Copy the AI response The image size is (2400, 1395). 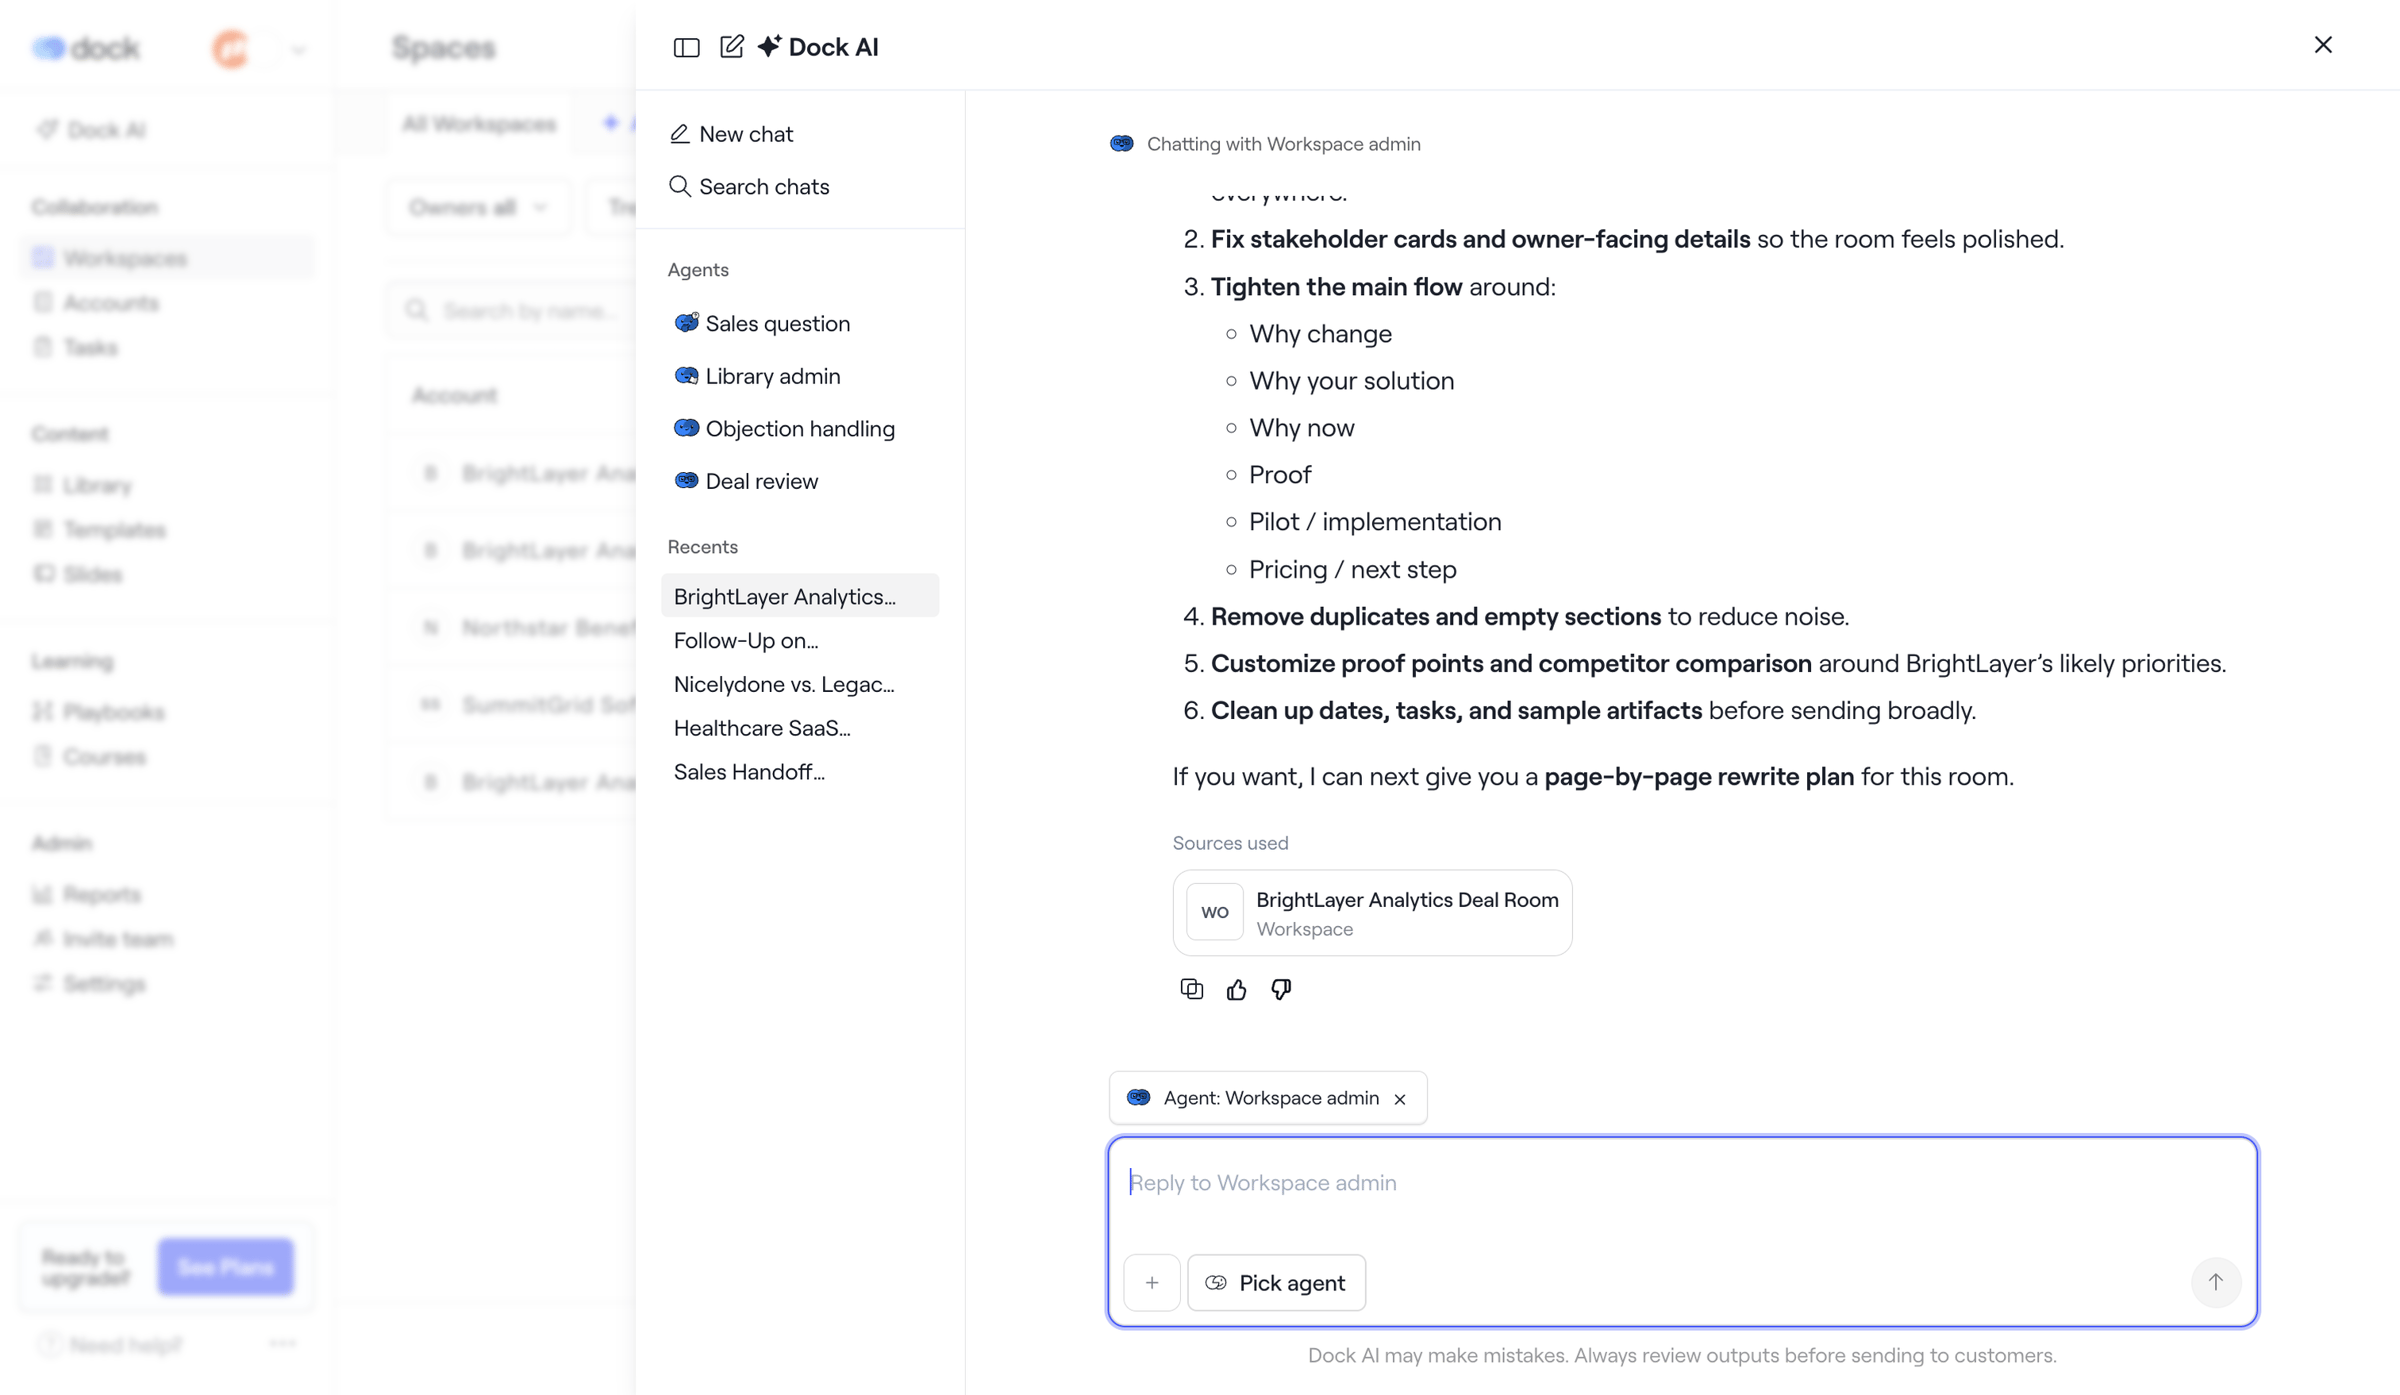click(1192, 989)
